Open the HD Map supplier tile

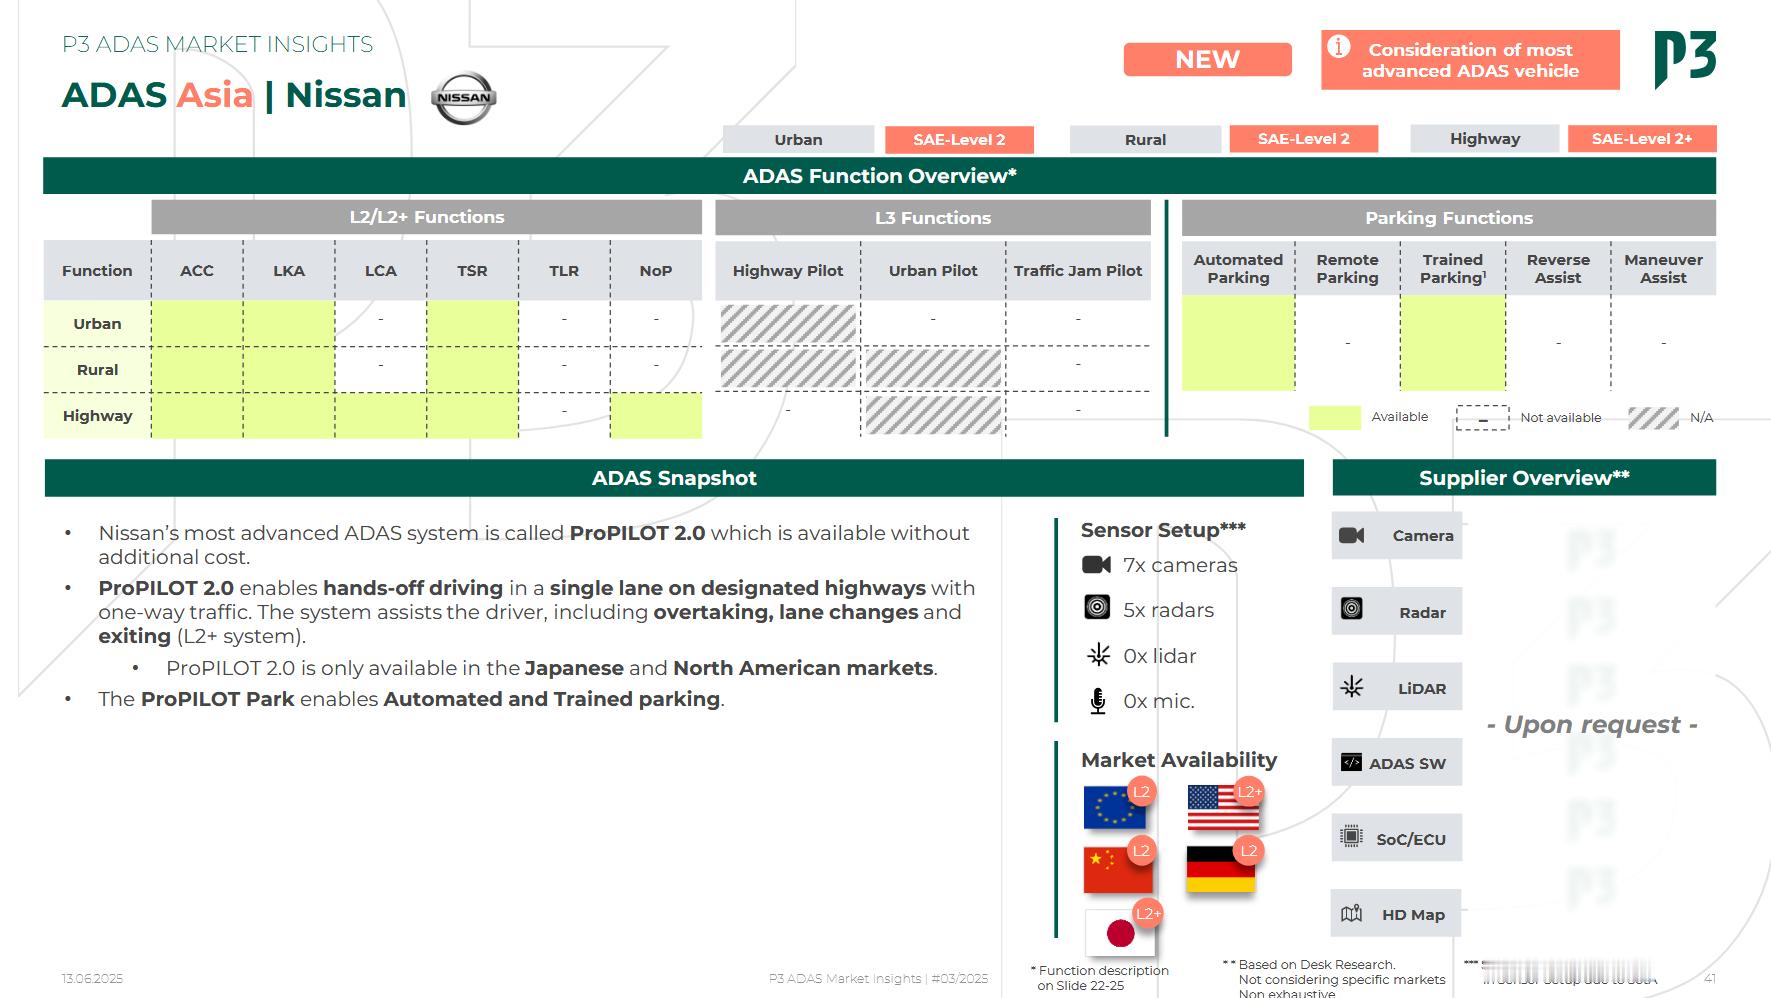tap(1396, 913)
